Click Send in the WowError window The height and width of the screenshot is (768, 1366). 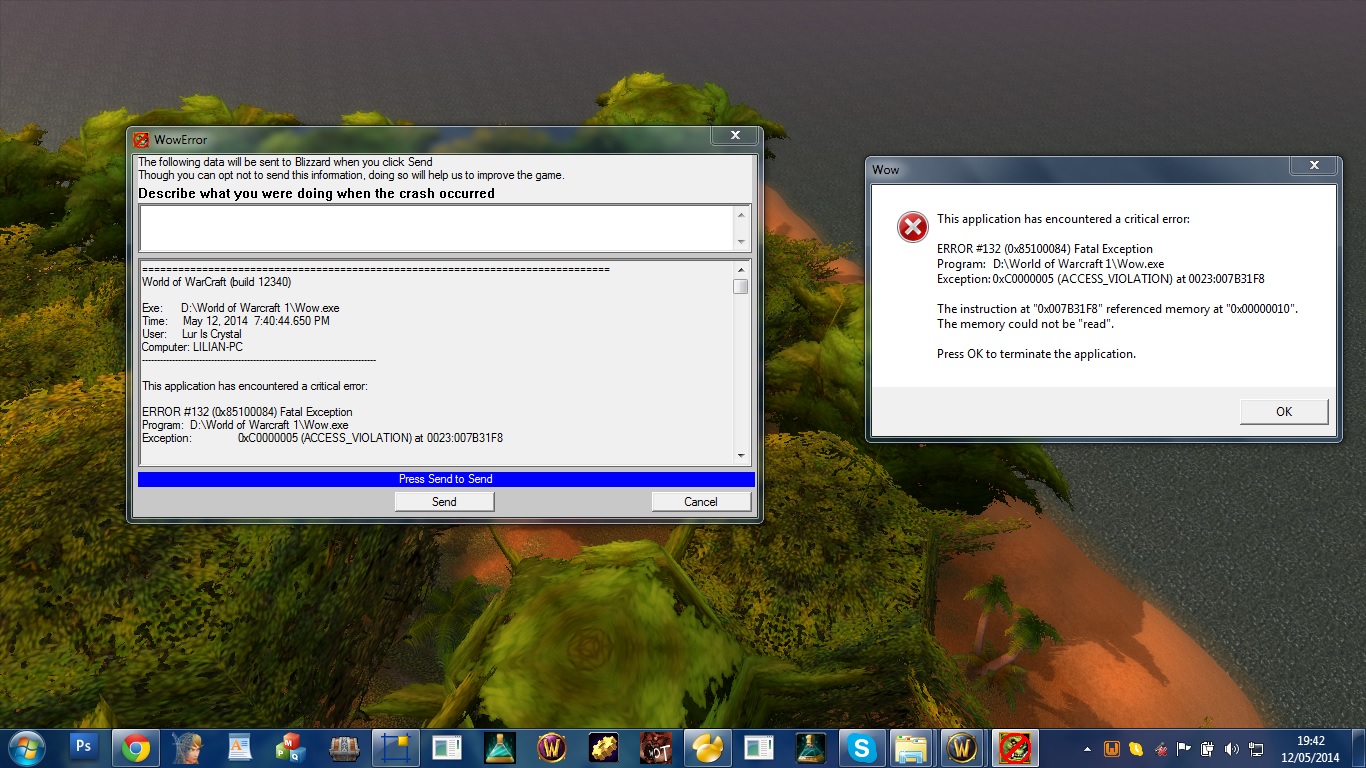(444, 502)
